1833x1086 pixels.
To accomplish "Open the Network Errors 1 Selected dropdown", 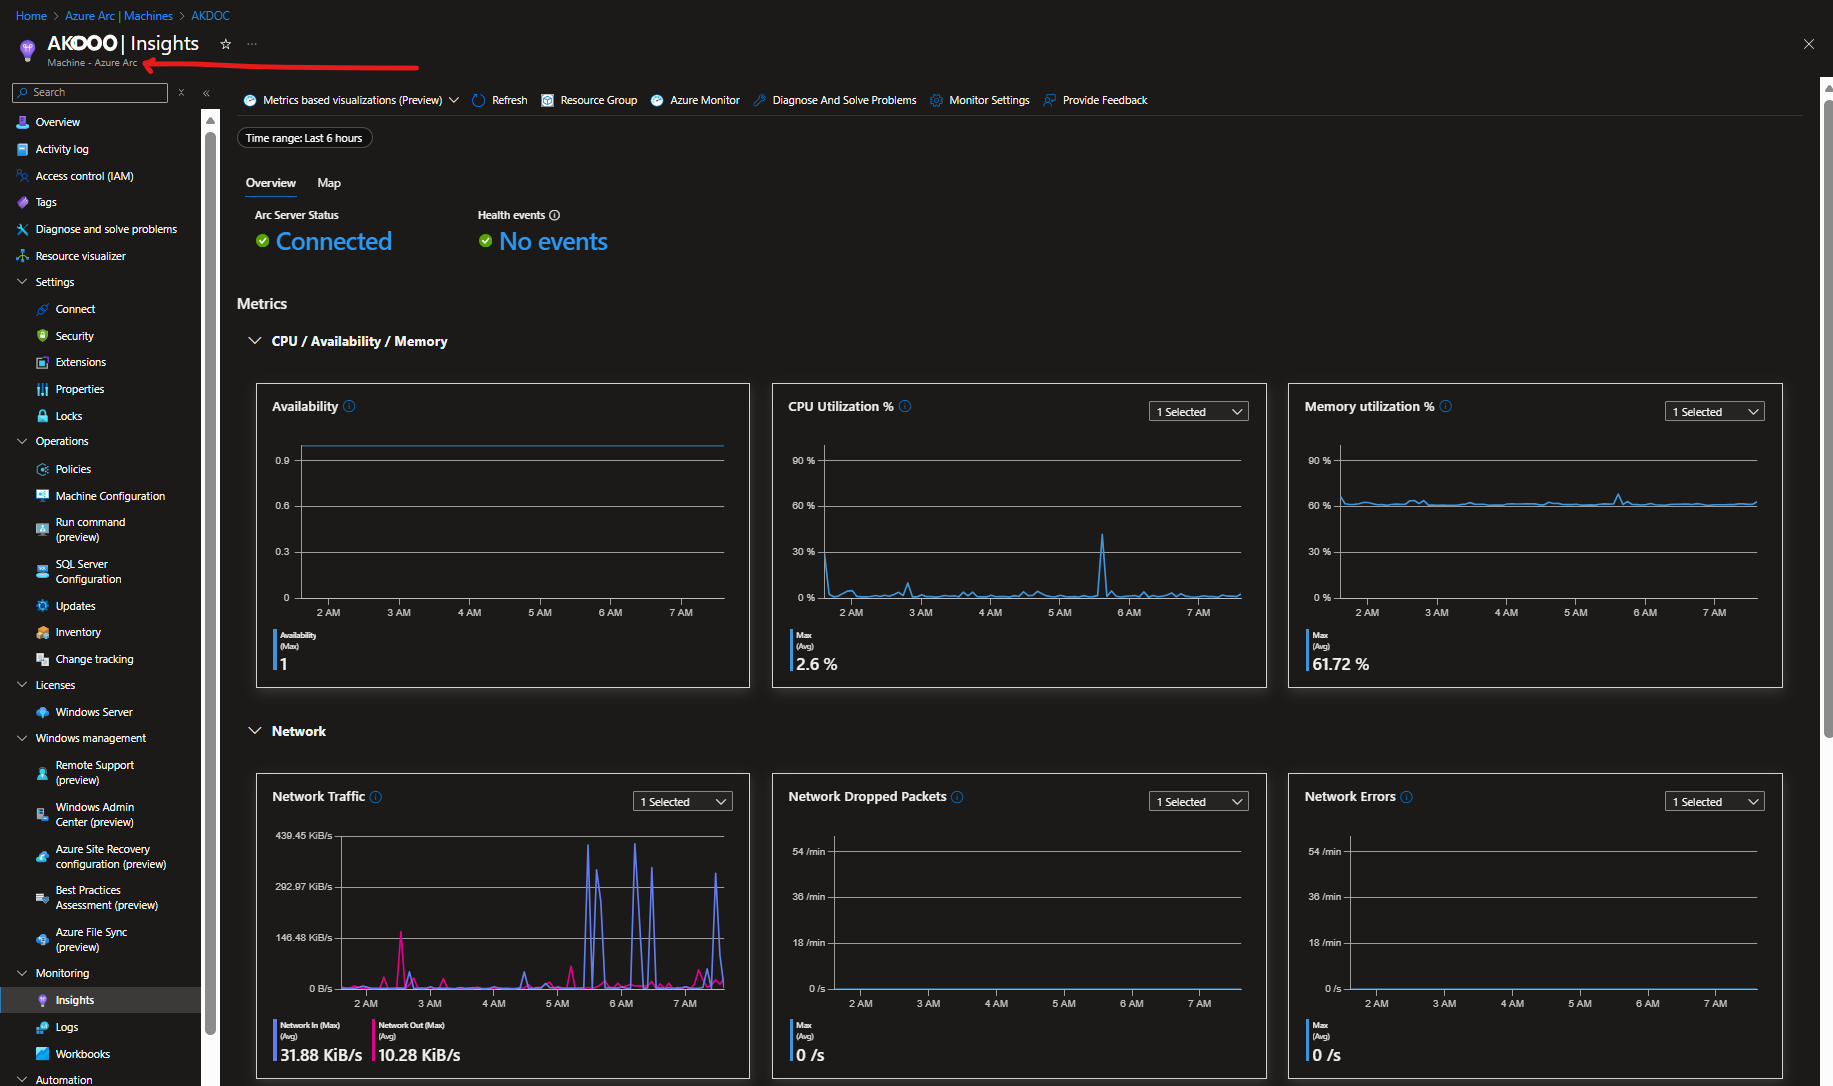I will coord(1714,802).
